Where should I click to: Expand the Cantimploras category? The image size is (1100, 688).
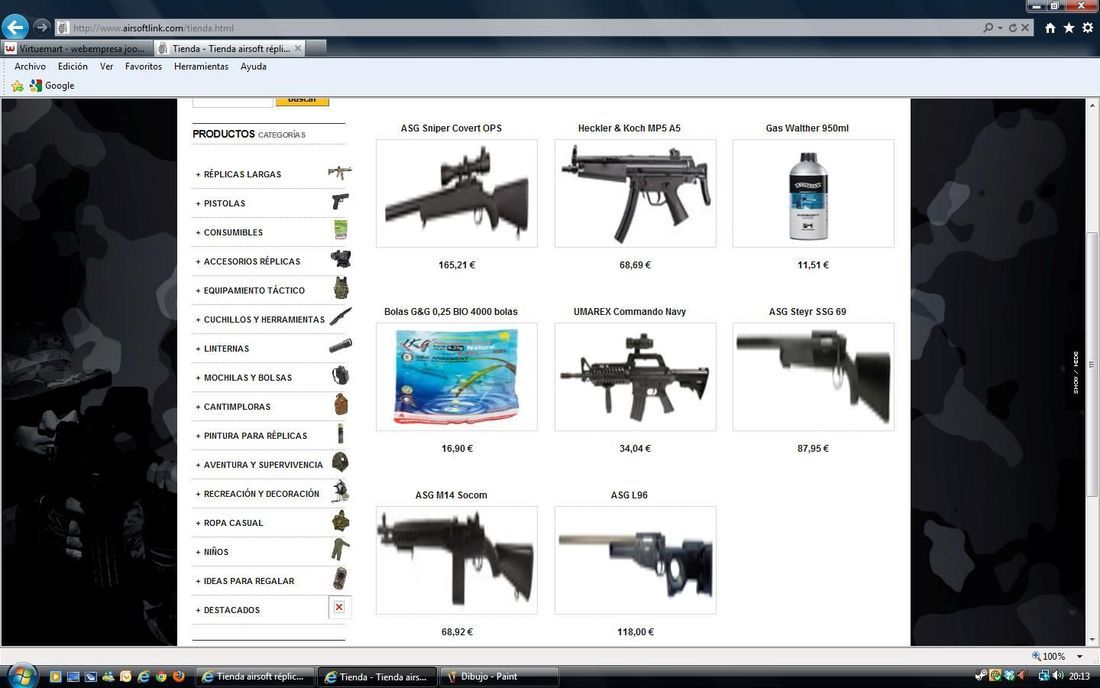[x=233, y=407]
